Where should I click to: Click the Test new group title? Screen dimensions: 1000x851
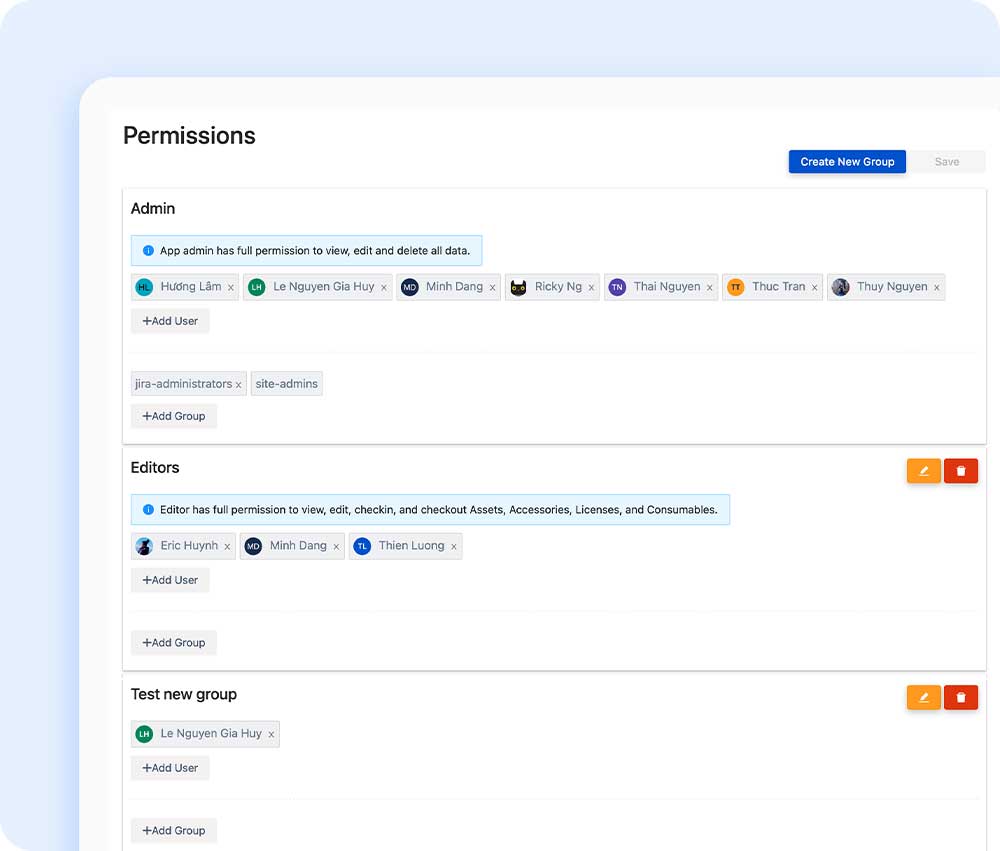point(184,694)
